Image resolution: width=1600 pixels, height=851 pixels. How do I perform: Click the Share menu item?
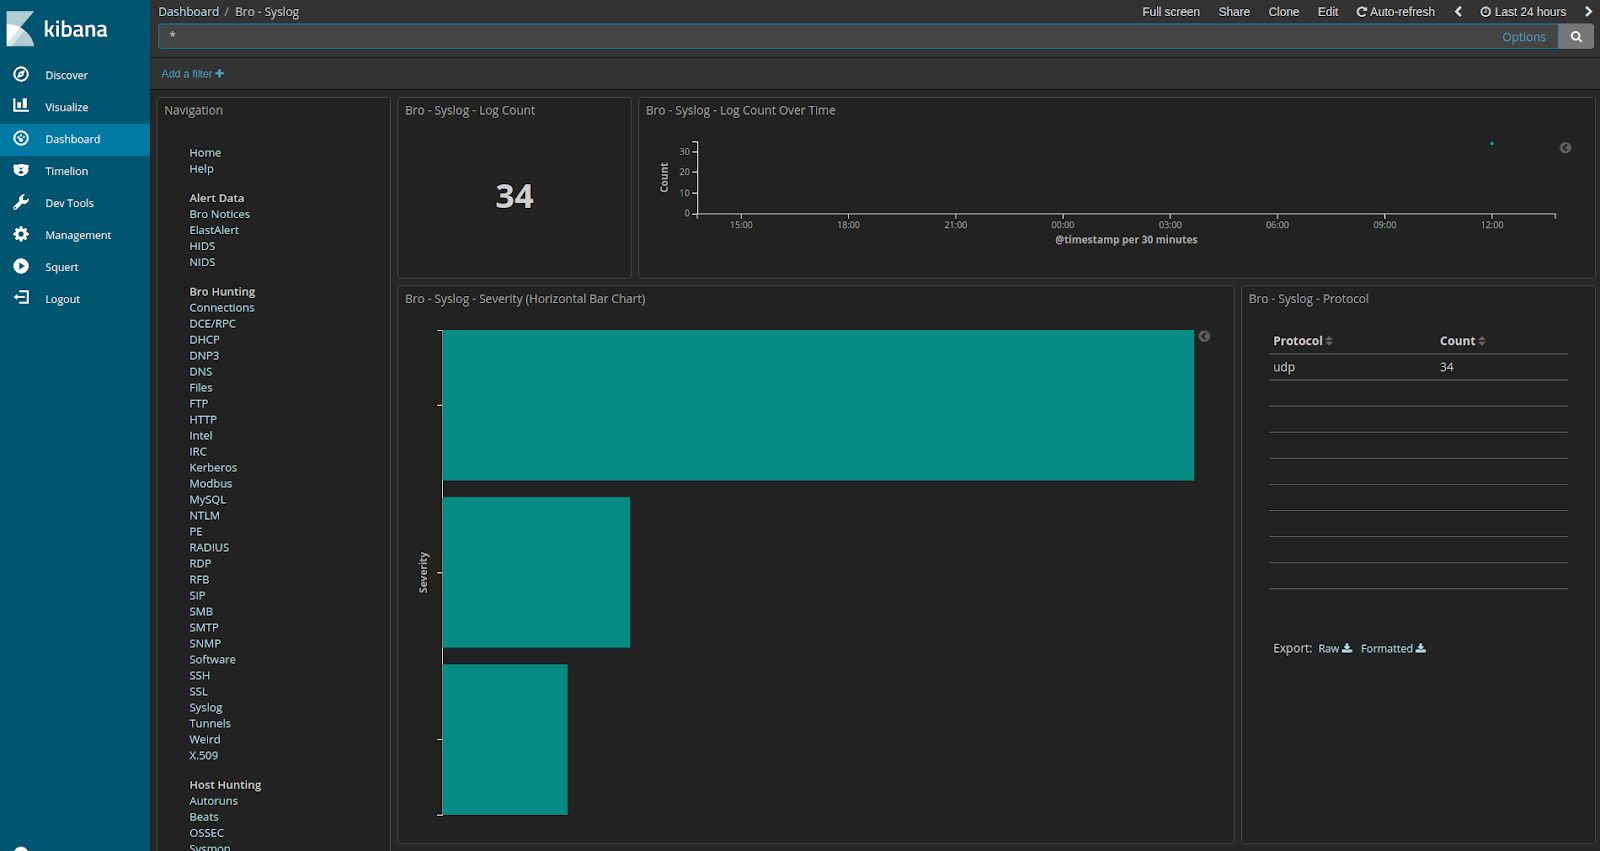click(1234, 12)
